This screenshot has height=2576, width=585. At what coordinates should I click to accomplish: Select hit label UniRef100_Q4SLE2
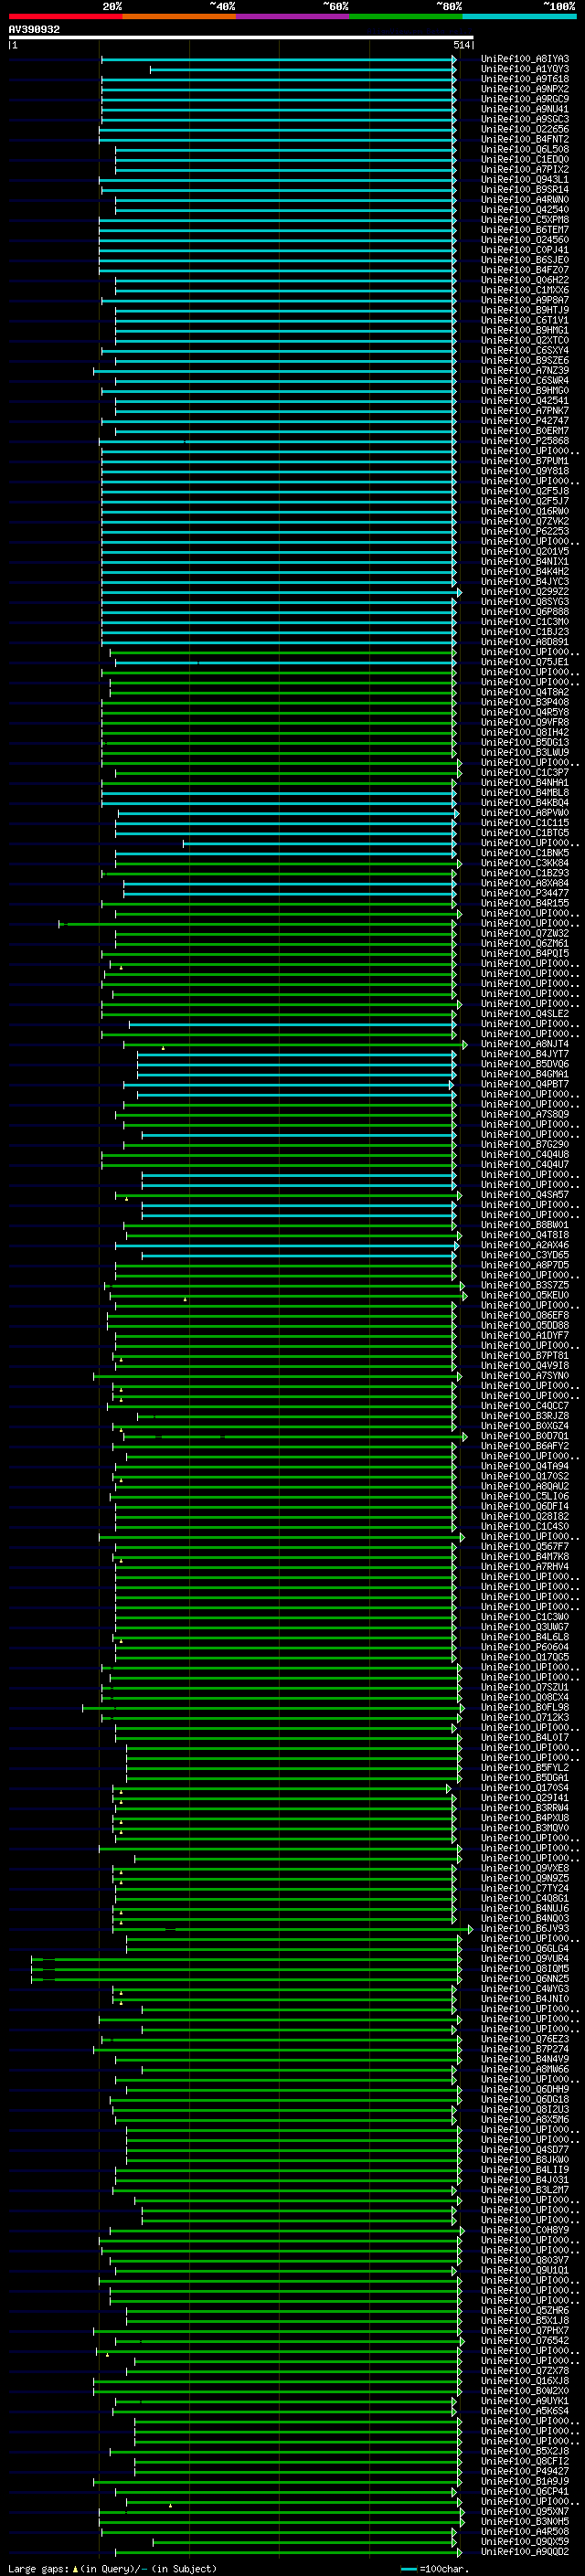tap(525, 1014)
